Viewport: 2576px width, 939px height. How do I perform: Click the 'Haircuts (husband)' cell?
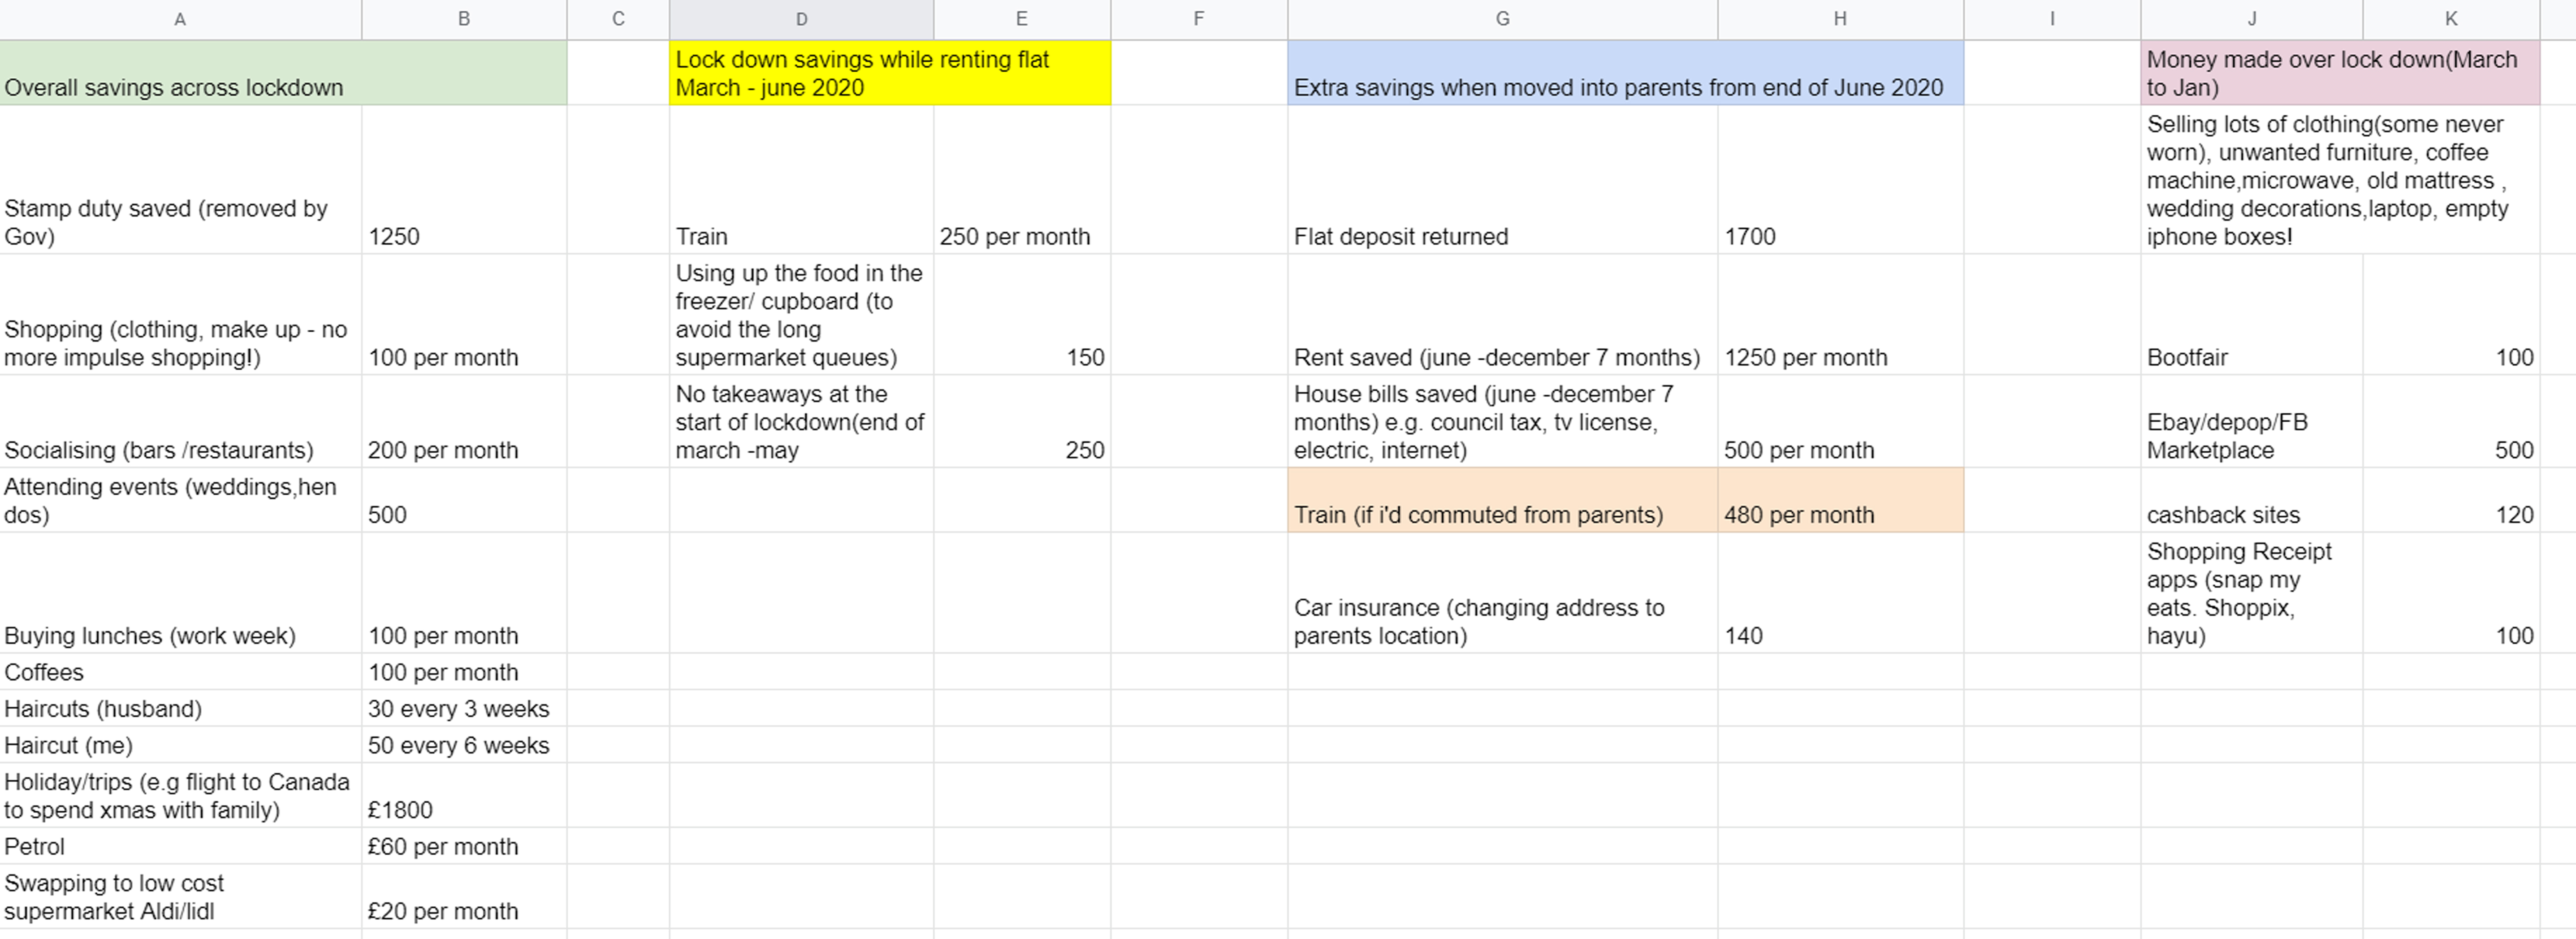point(180,709)
